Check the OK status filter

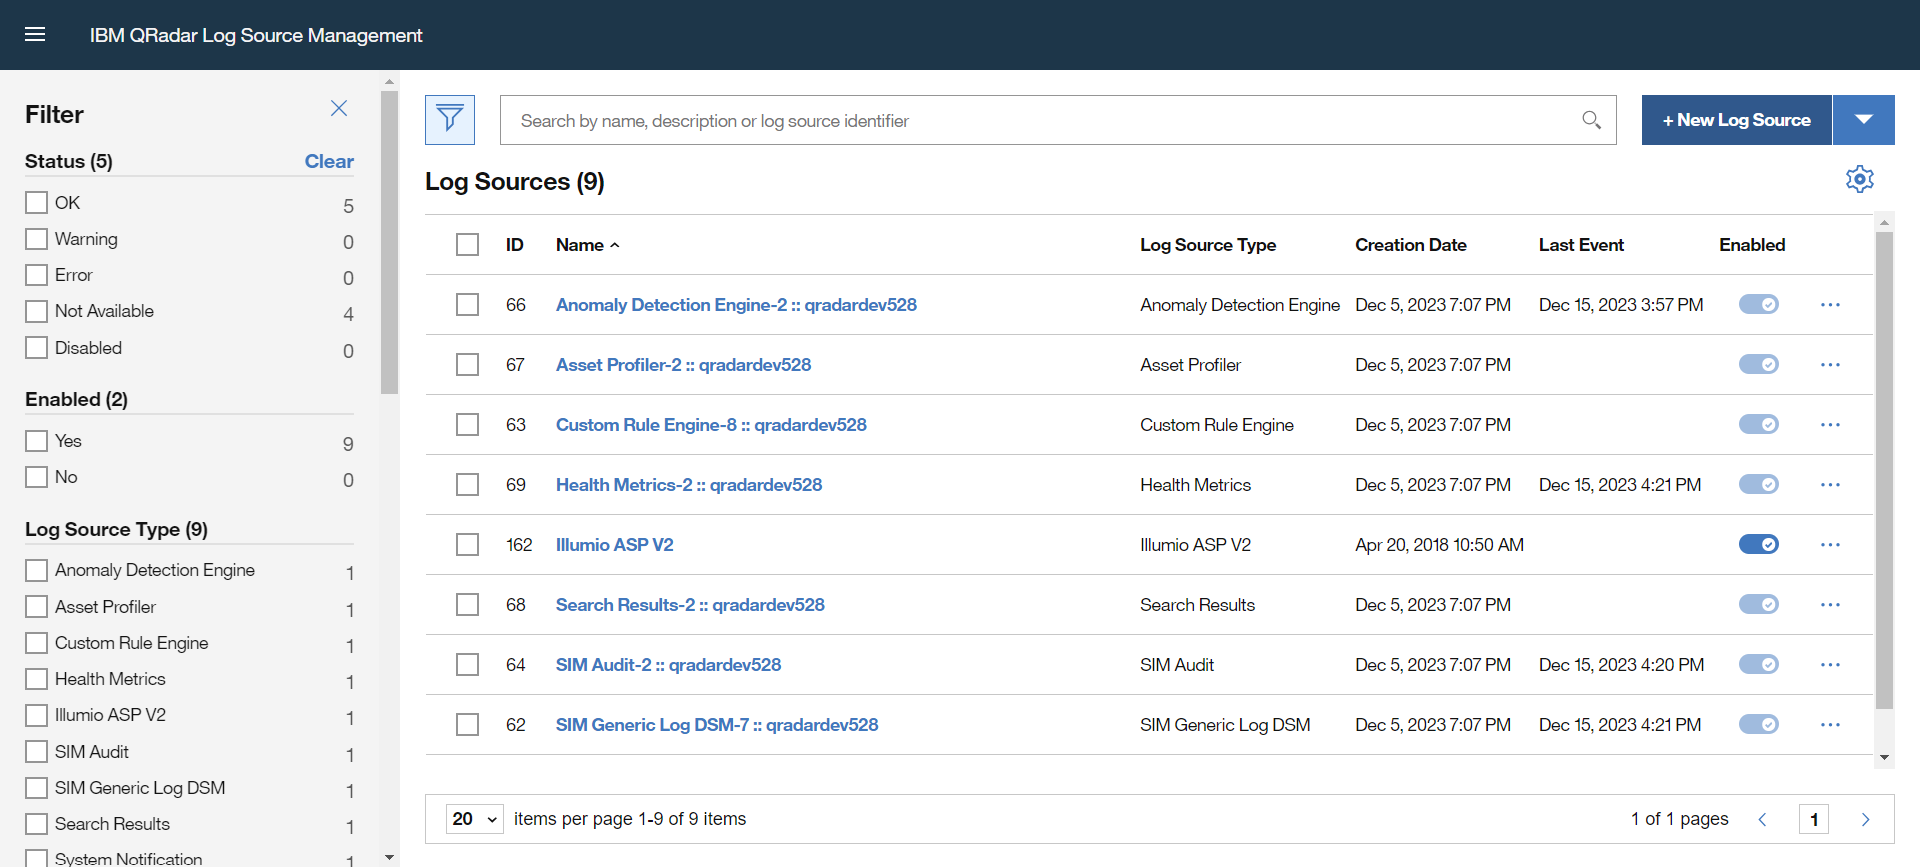(36, 202)
